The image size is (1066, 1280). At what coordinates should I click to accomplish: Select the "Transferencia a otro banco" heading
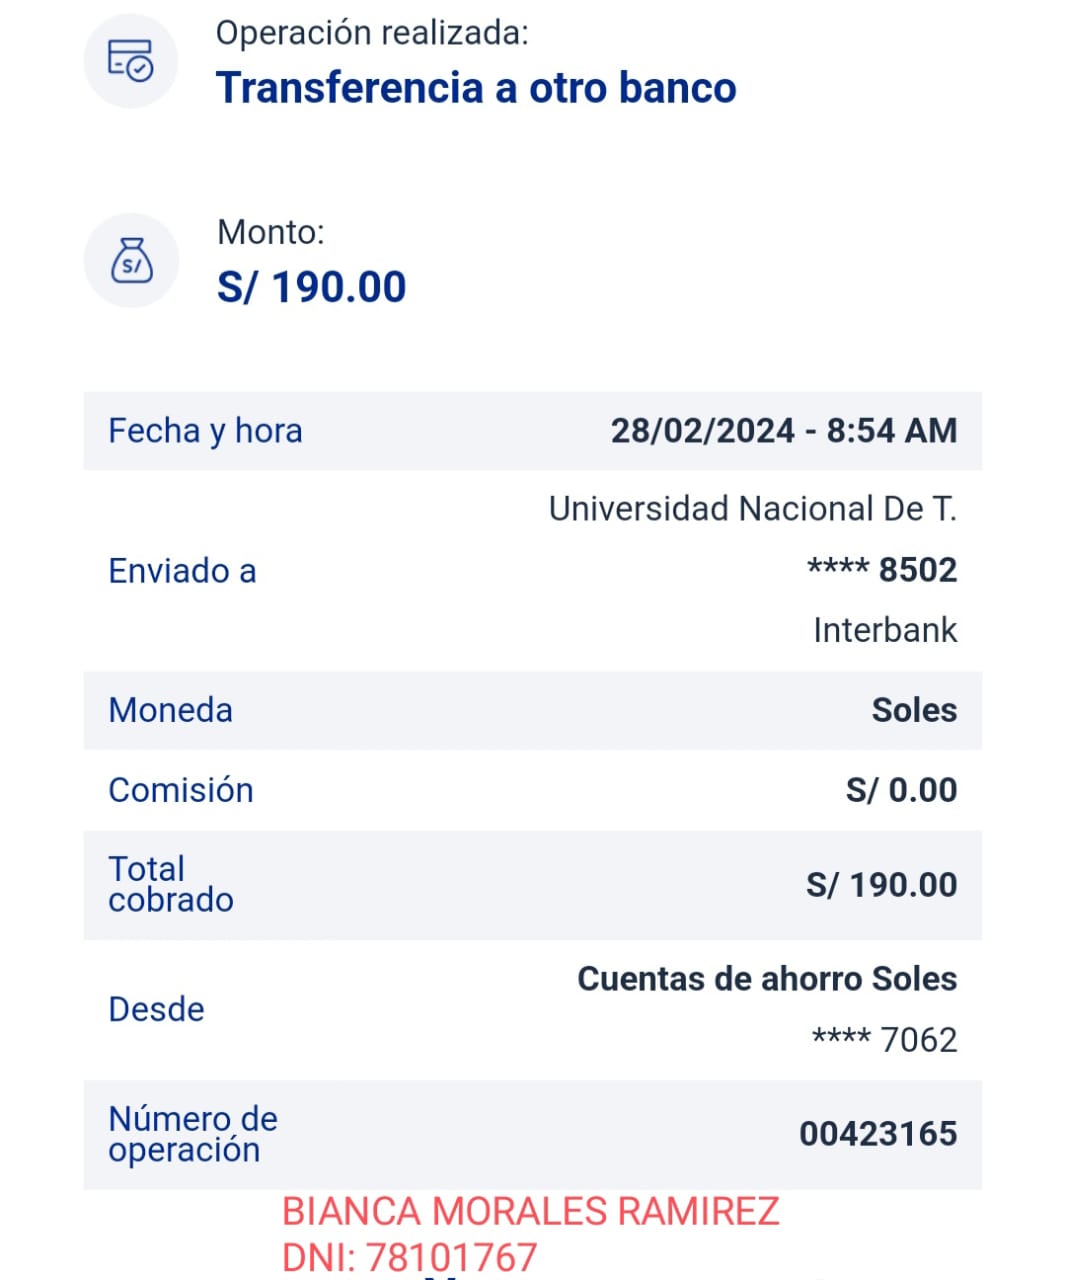[476, 88]
